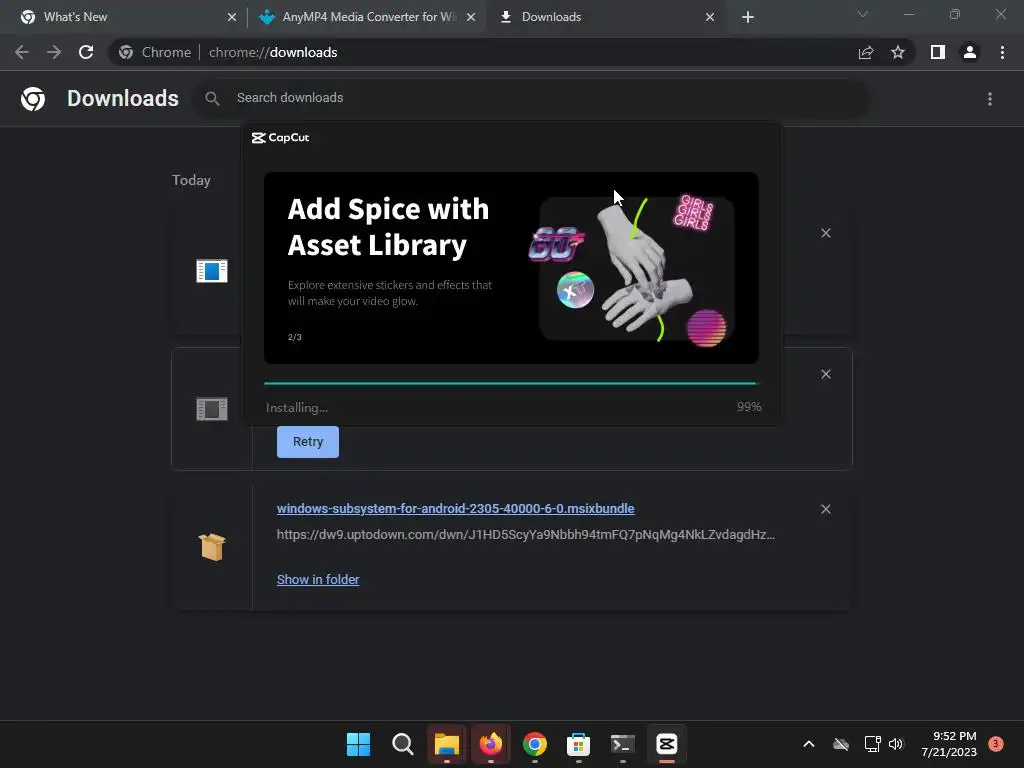
Task: Open network settings tray icon
Action: click(872, 744)
